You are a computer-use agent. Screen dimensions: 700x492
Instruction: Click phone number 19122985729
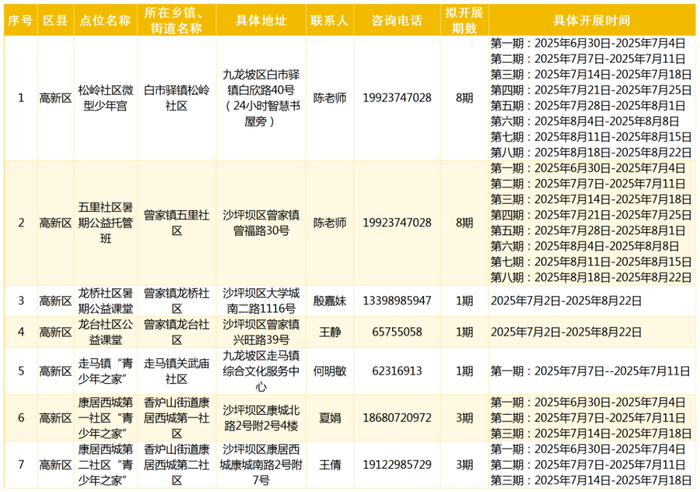tap(397, 465)
